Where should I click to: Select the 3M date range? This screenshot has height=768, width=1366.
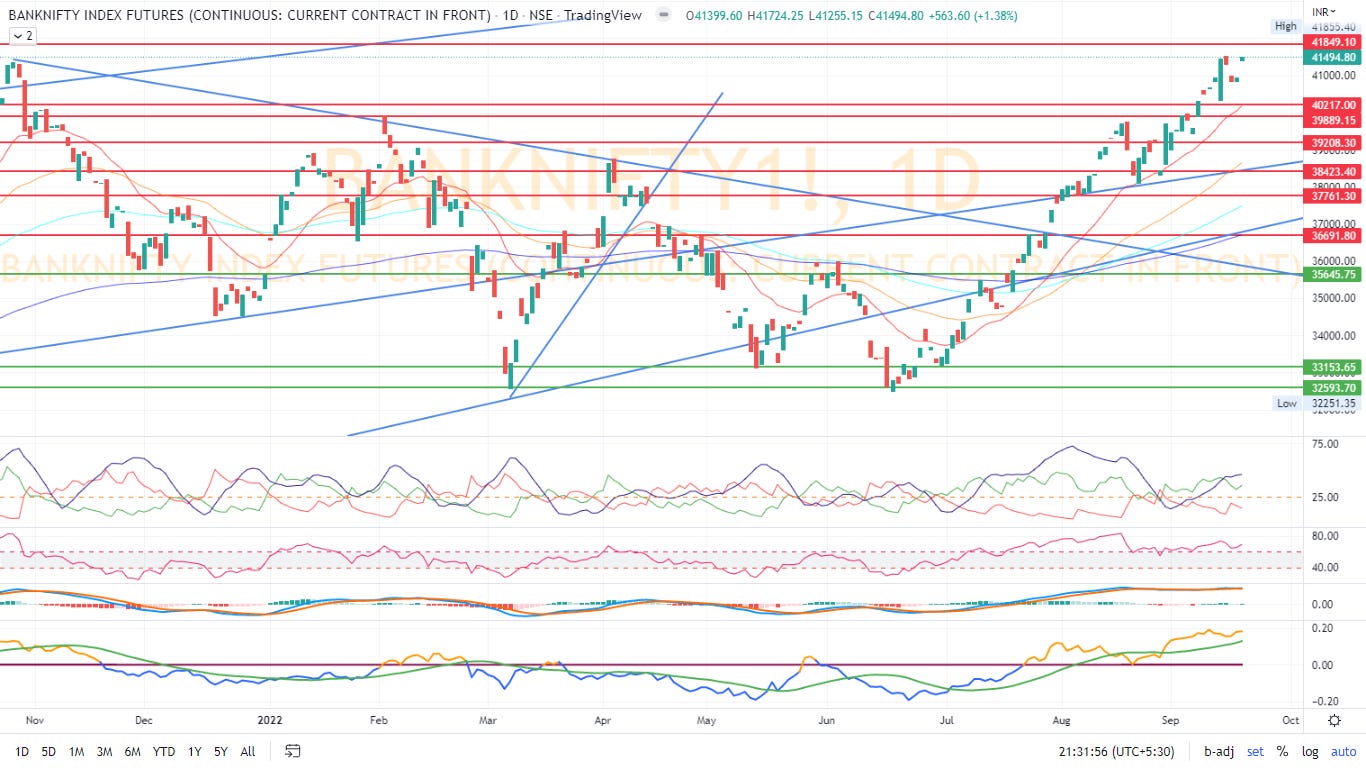(104, 751)
